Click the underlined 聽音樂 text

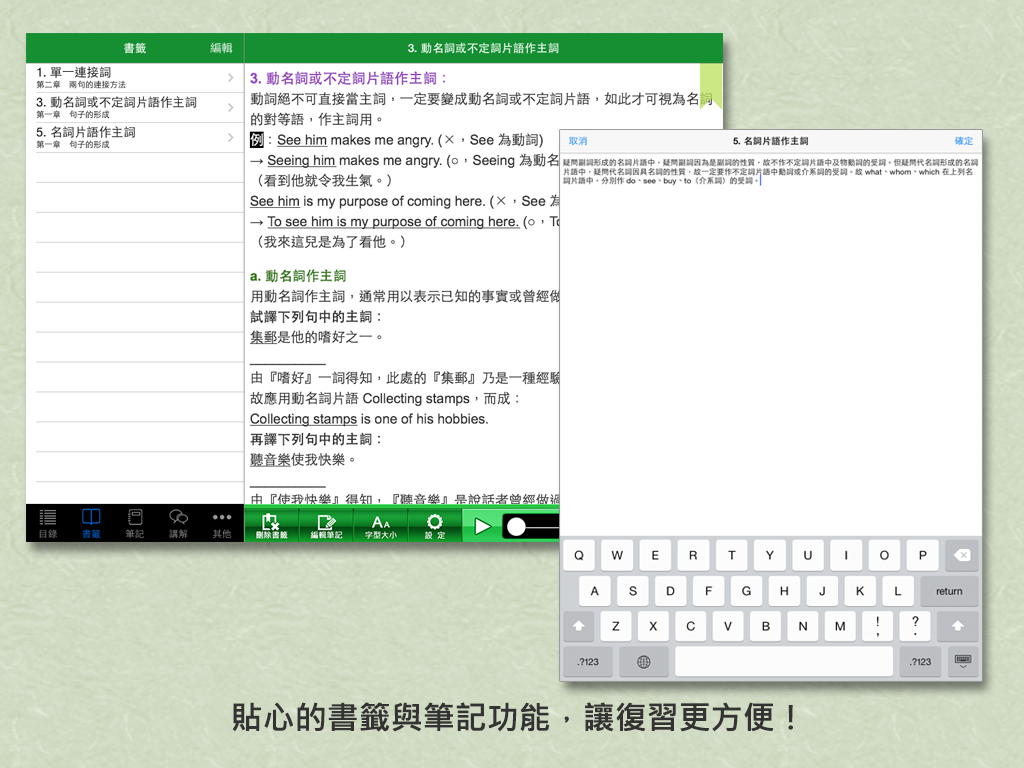click(270, 460)
